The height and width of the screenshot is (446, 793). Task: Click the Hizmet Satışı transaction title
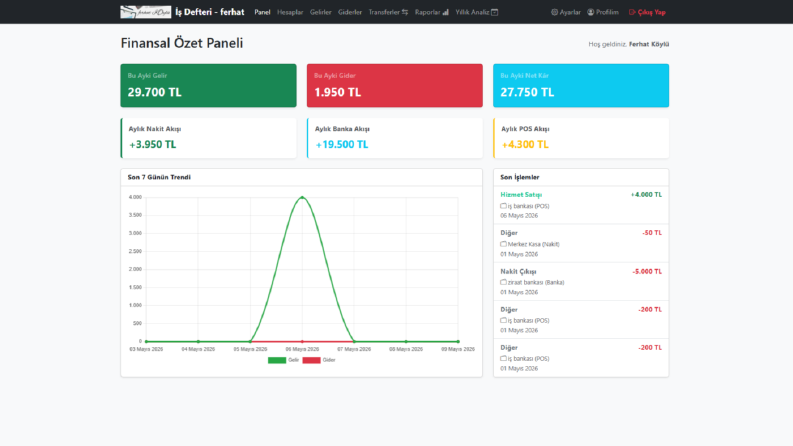tap(521, 195)
